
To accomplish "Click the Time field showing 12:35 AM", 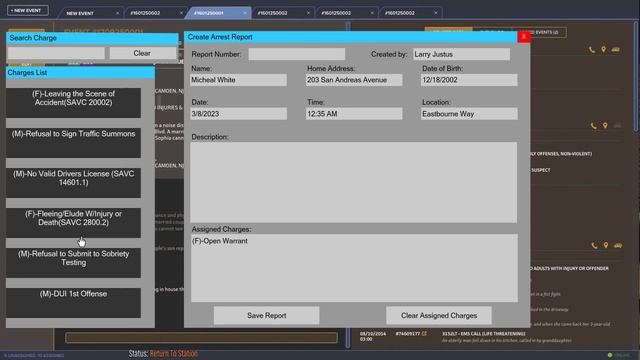I will pyautogui.click(x=354, y=114).
